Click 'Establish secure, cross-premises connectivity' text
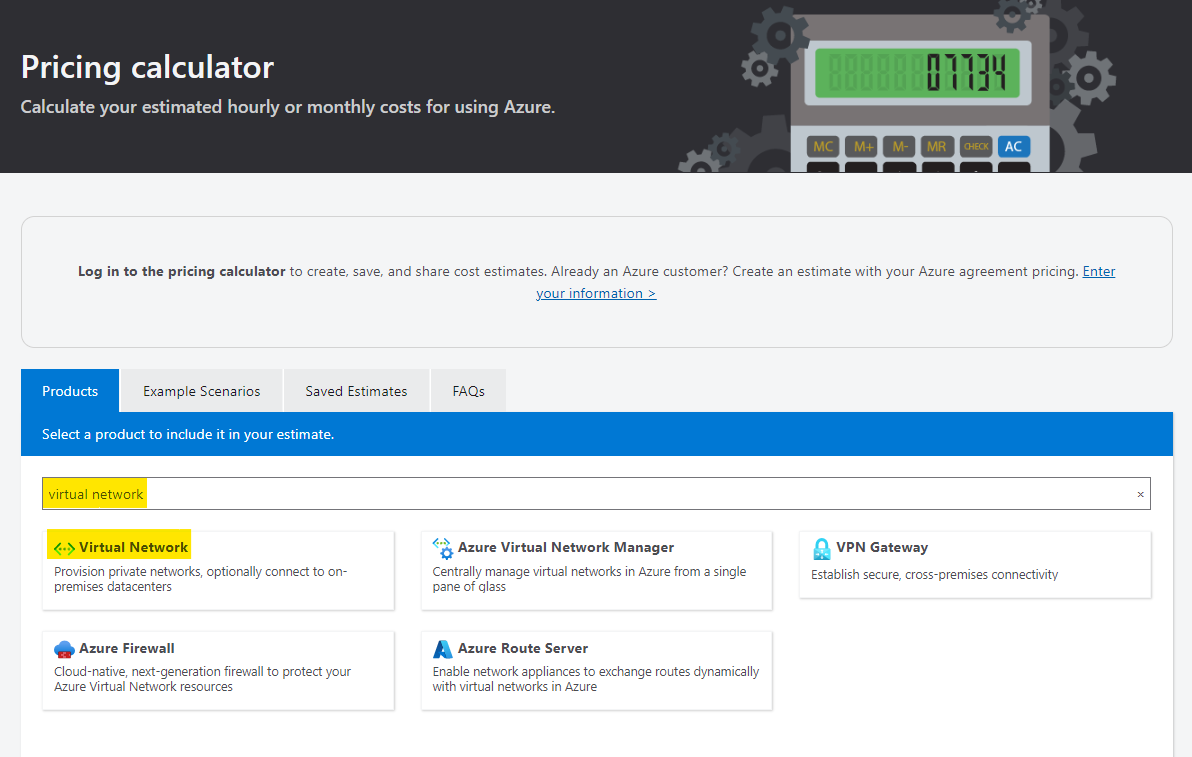The width and height of the screenshot is (1192, 757). (934, 575)
